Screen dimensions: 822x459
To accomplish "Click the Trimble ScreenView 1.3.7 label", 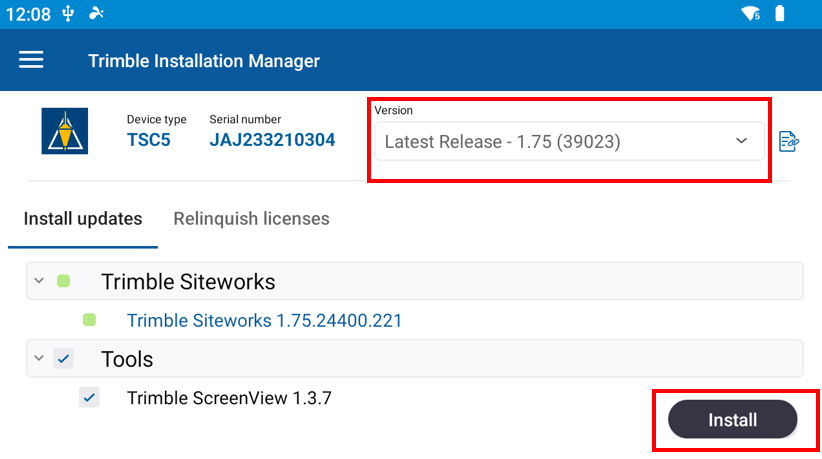I will pos(229,398).
